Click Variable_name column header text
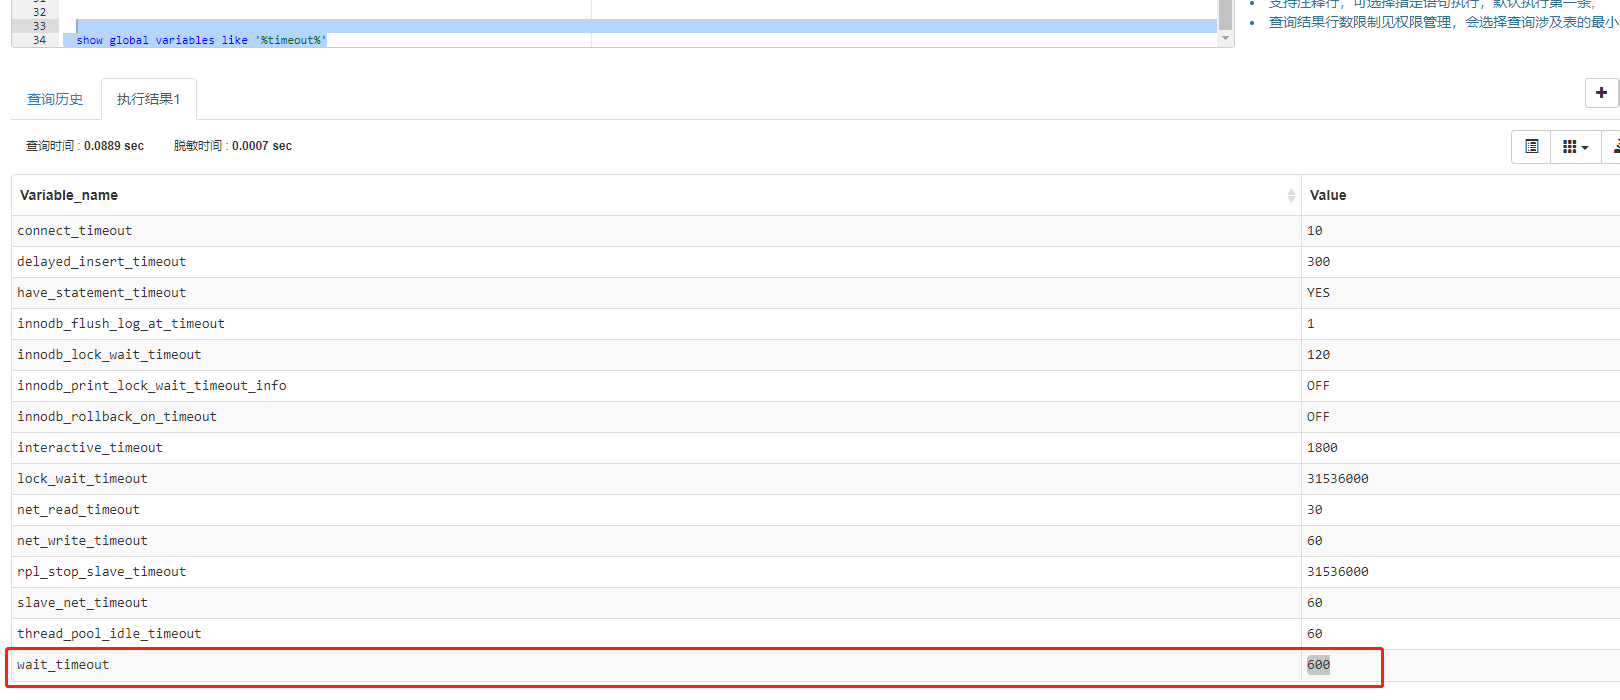Viewport: 1620px width, 700px height. 69,196
